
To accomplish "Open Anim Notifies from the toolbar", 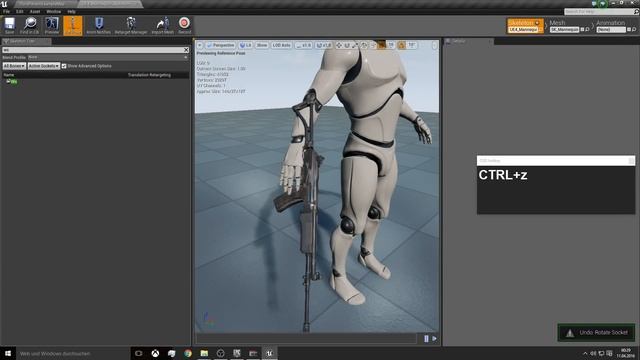I will (98, 25).
